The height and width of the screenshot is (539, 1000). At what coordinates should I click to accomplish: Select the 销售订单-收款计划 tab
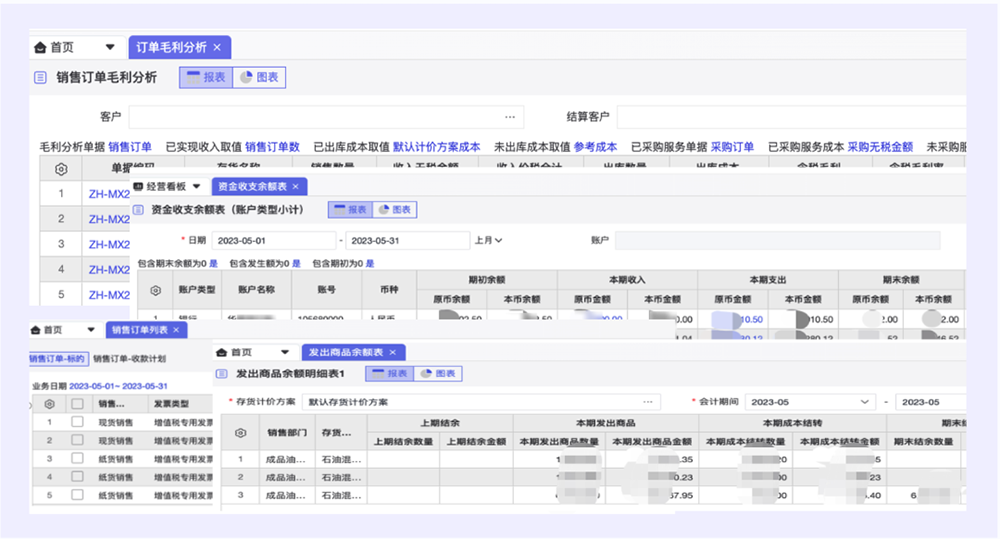130,358
